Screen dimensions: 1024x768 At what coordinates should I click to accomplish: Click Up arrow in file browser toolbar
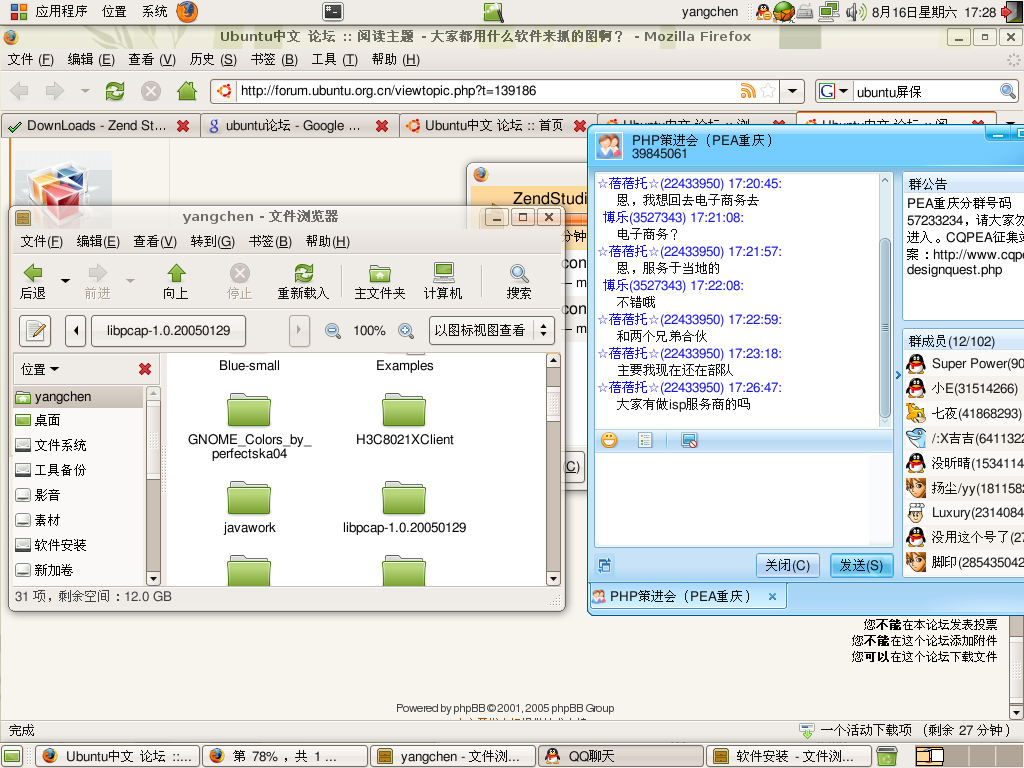point(176,281)
